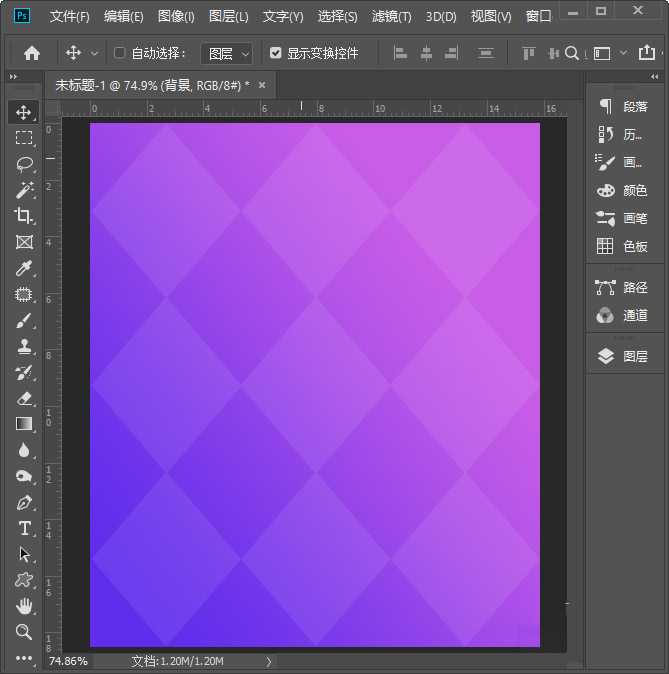Click the Zoom tool magnifier
The width and height of the screenshot is (669, 674).
(24, 632)
